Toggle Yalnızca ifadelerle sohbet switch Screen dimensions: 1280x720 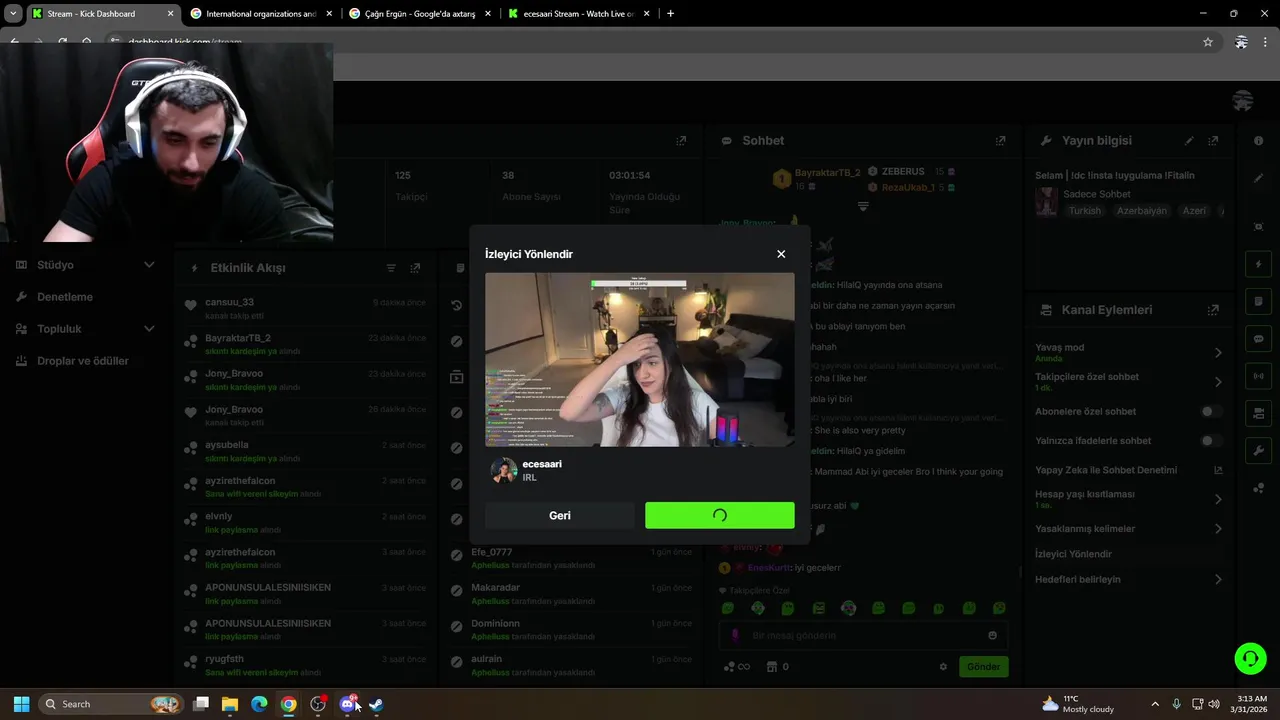(x=1211, y=440)
